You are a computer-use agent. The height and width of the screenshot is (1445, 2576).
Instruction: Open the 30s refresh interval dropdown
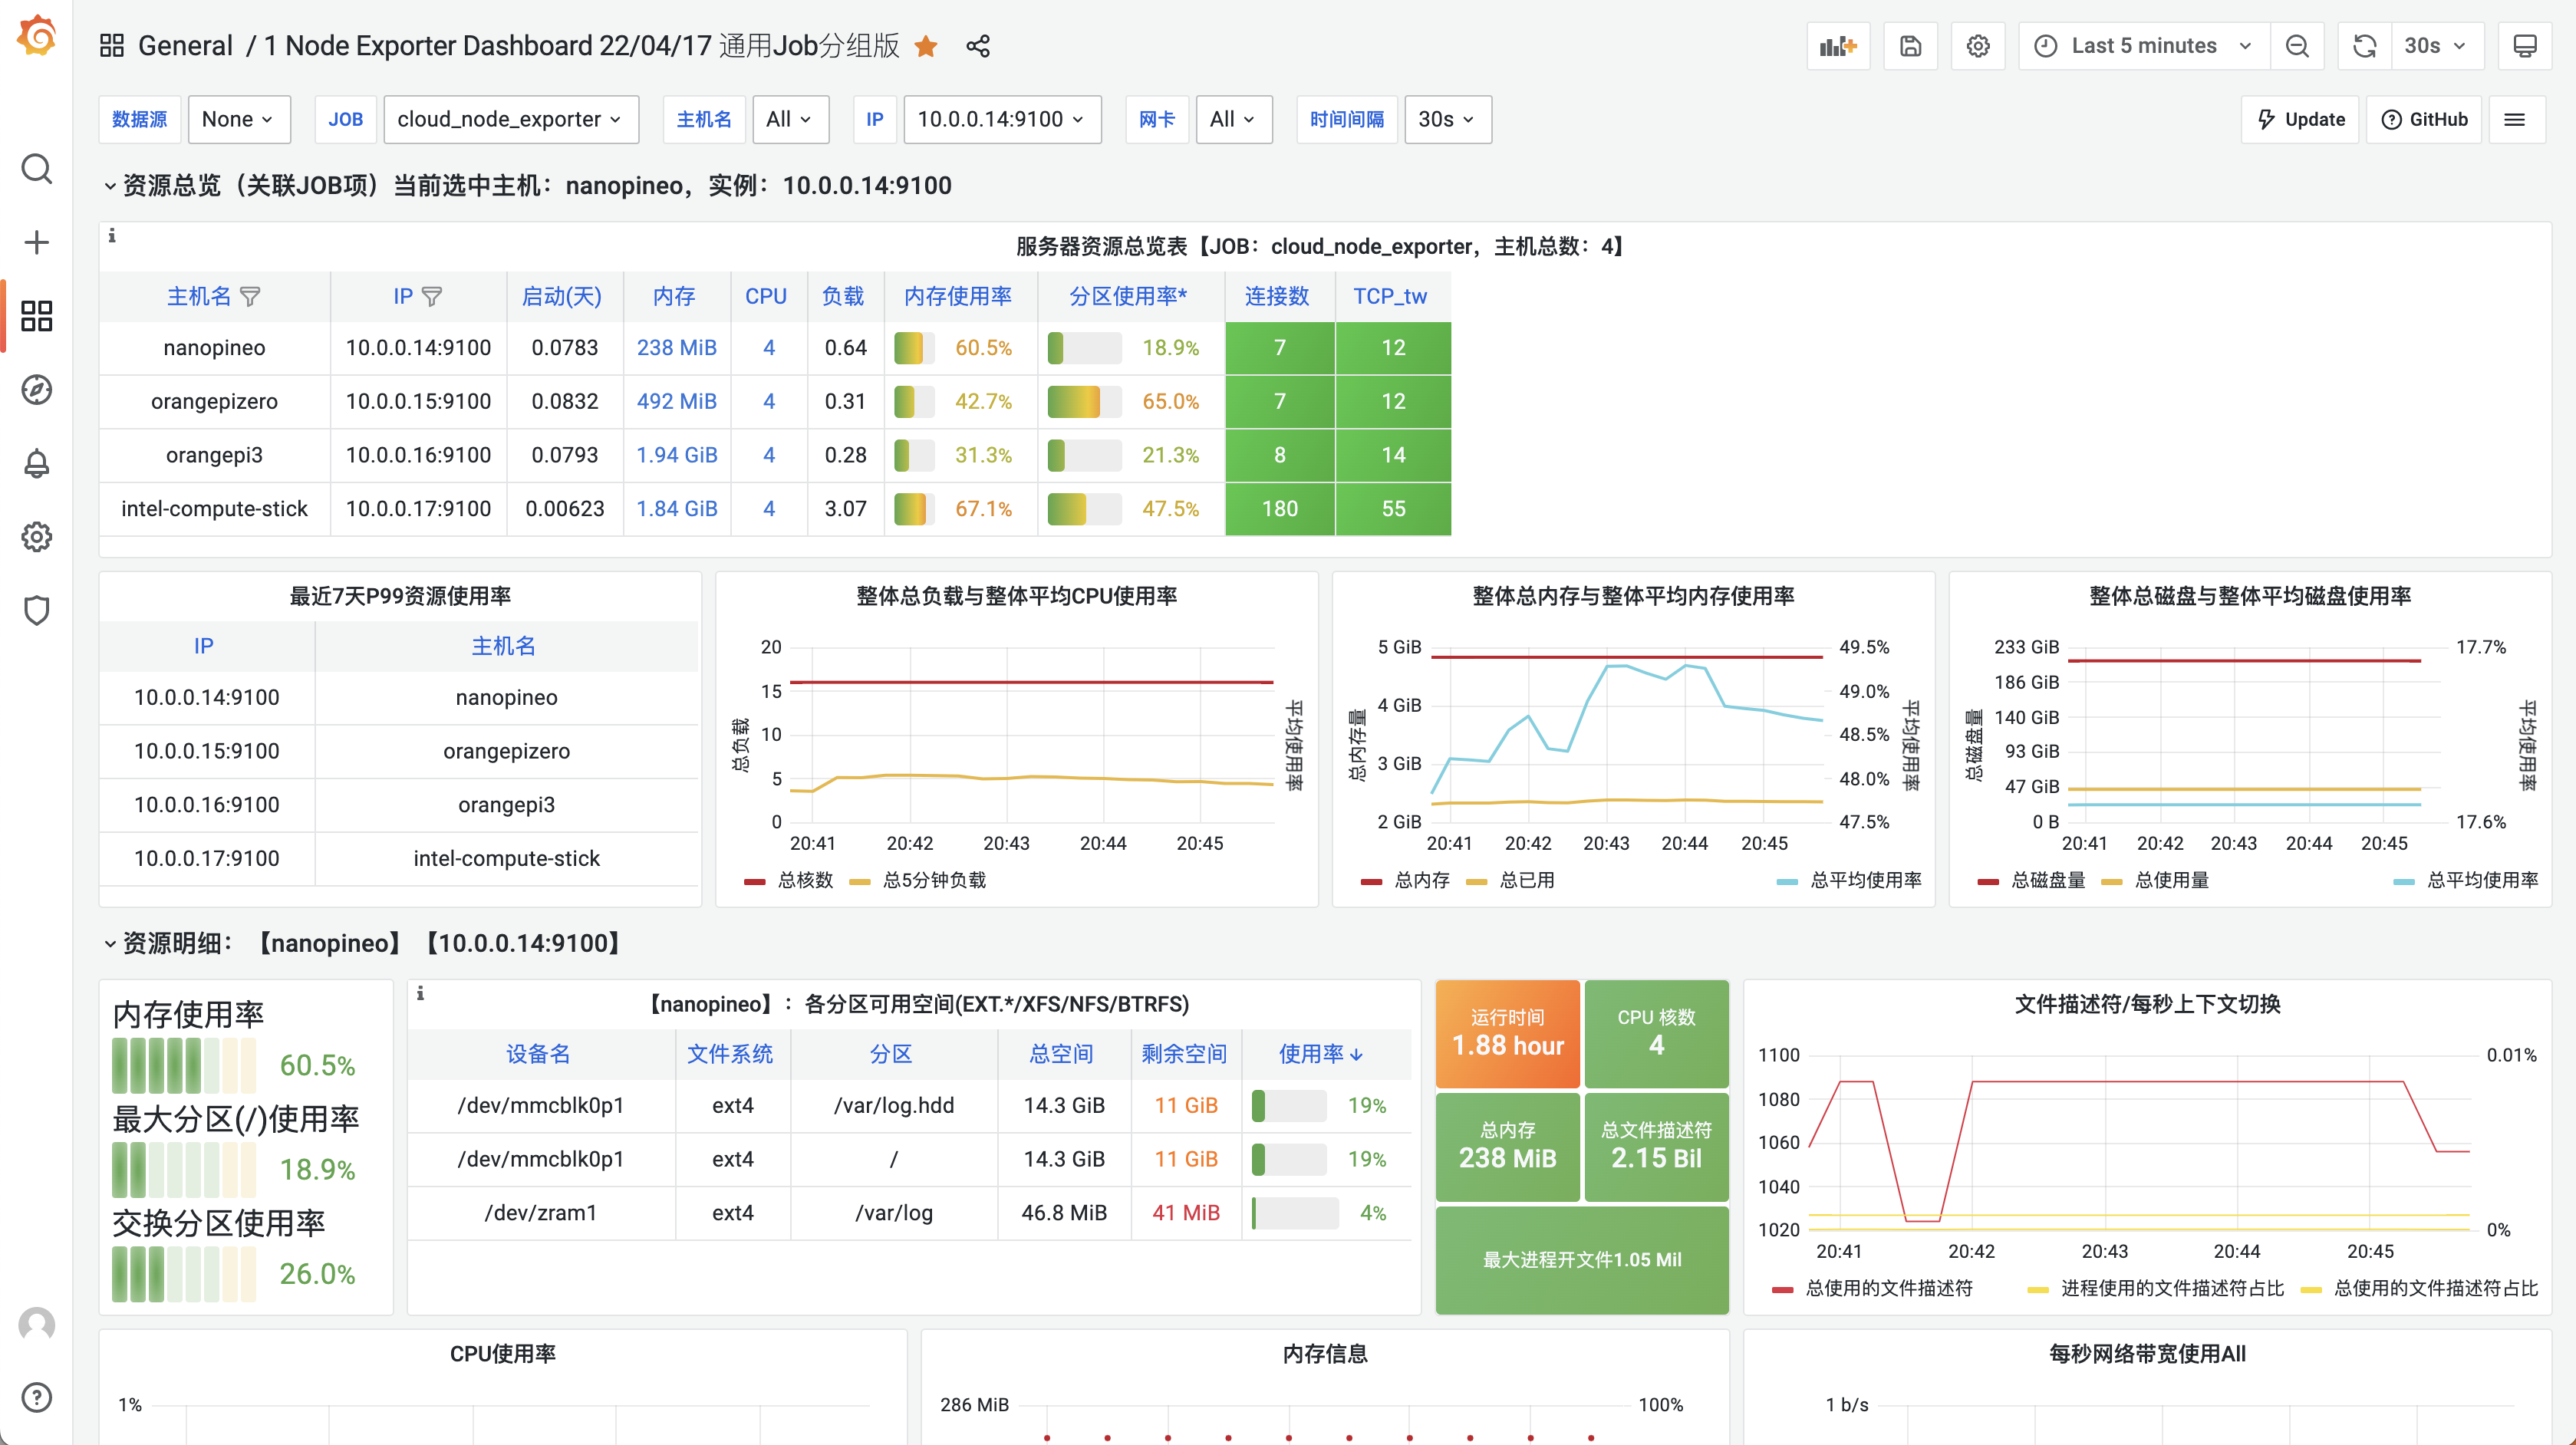point(2438,45)
